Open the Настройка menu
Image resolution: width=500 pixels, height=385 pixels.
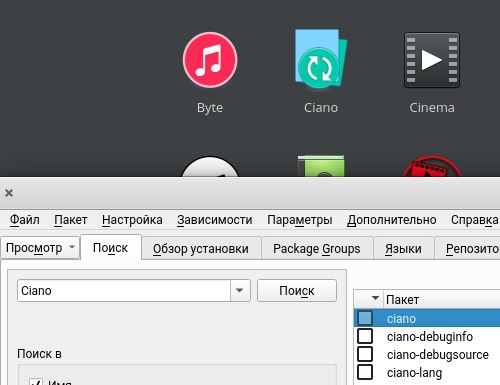point(132,220)
